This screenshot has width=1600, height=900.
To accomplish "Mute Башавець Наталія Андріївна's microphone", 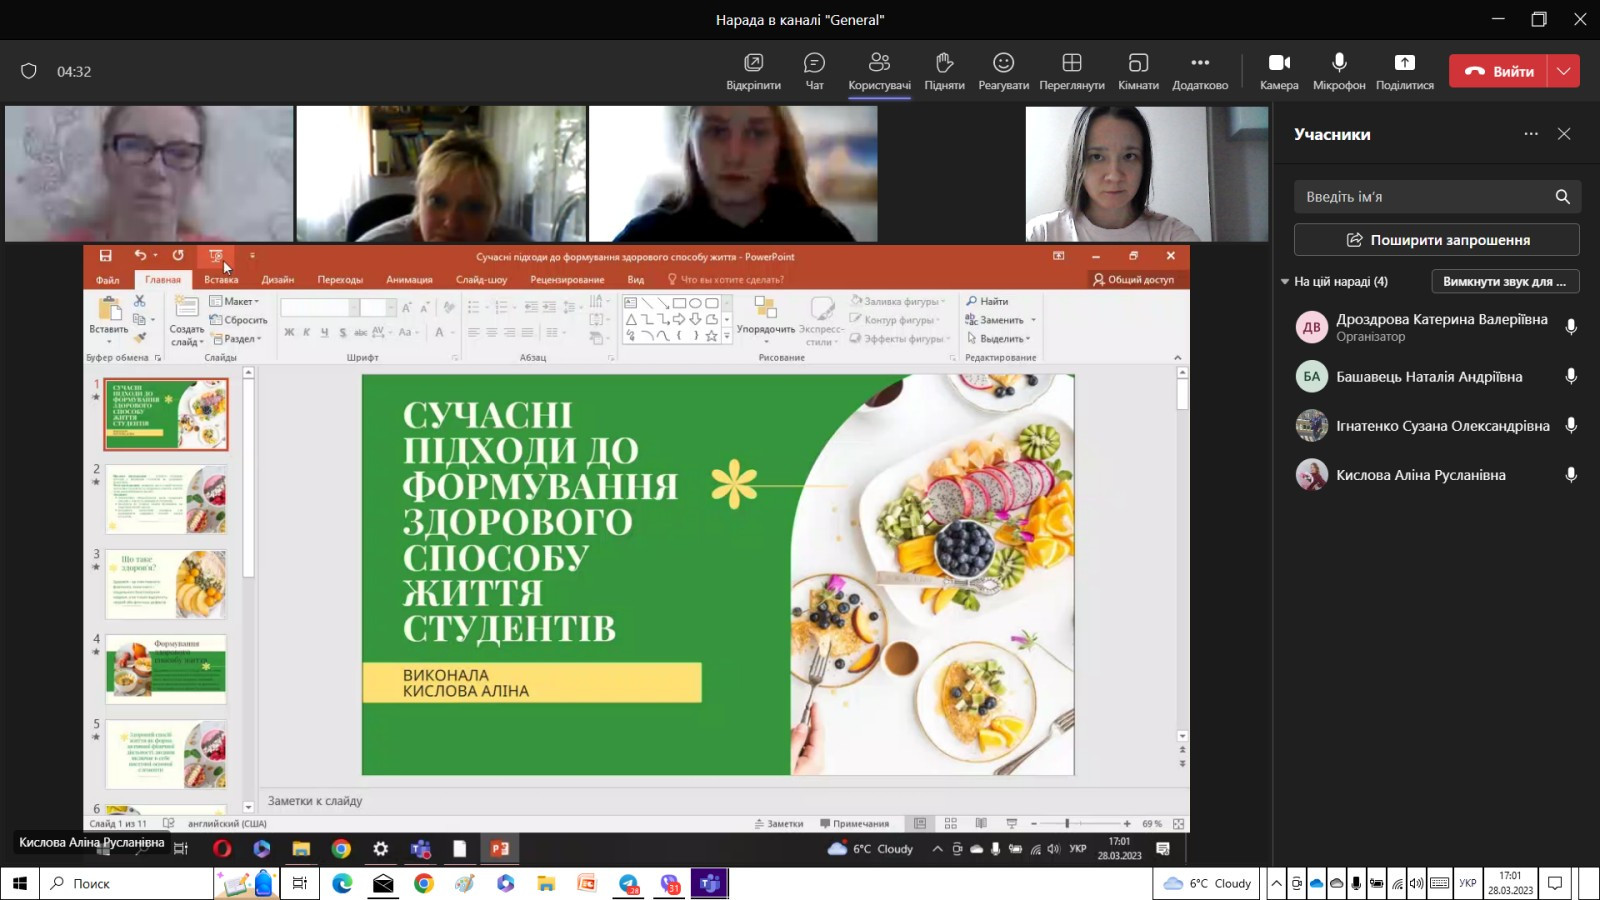I will click(1571, 377).
